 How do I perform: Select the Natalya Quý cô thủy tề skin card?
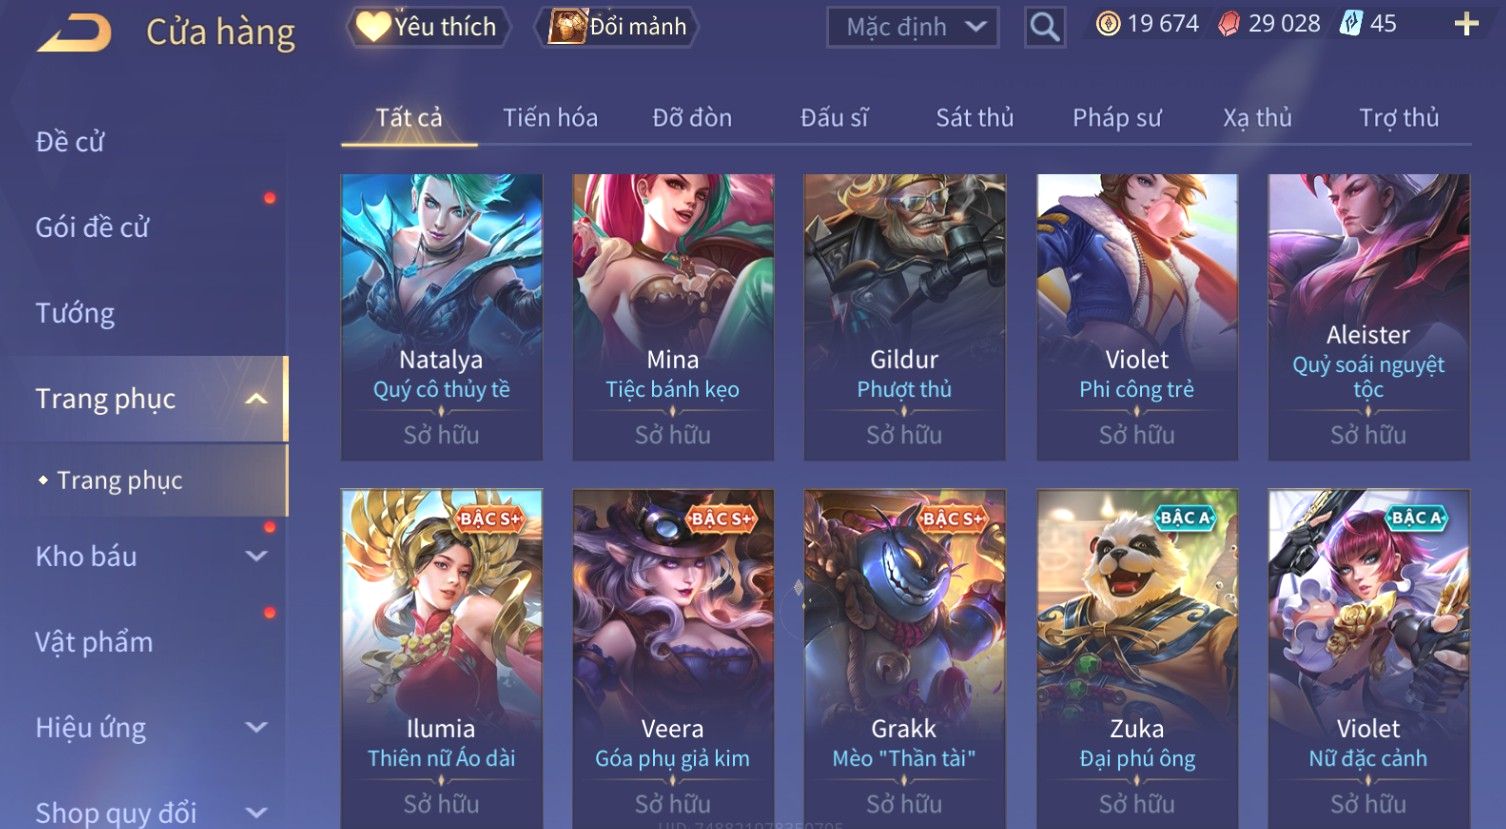tap(441, 317)
